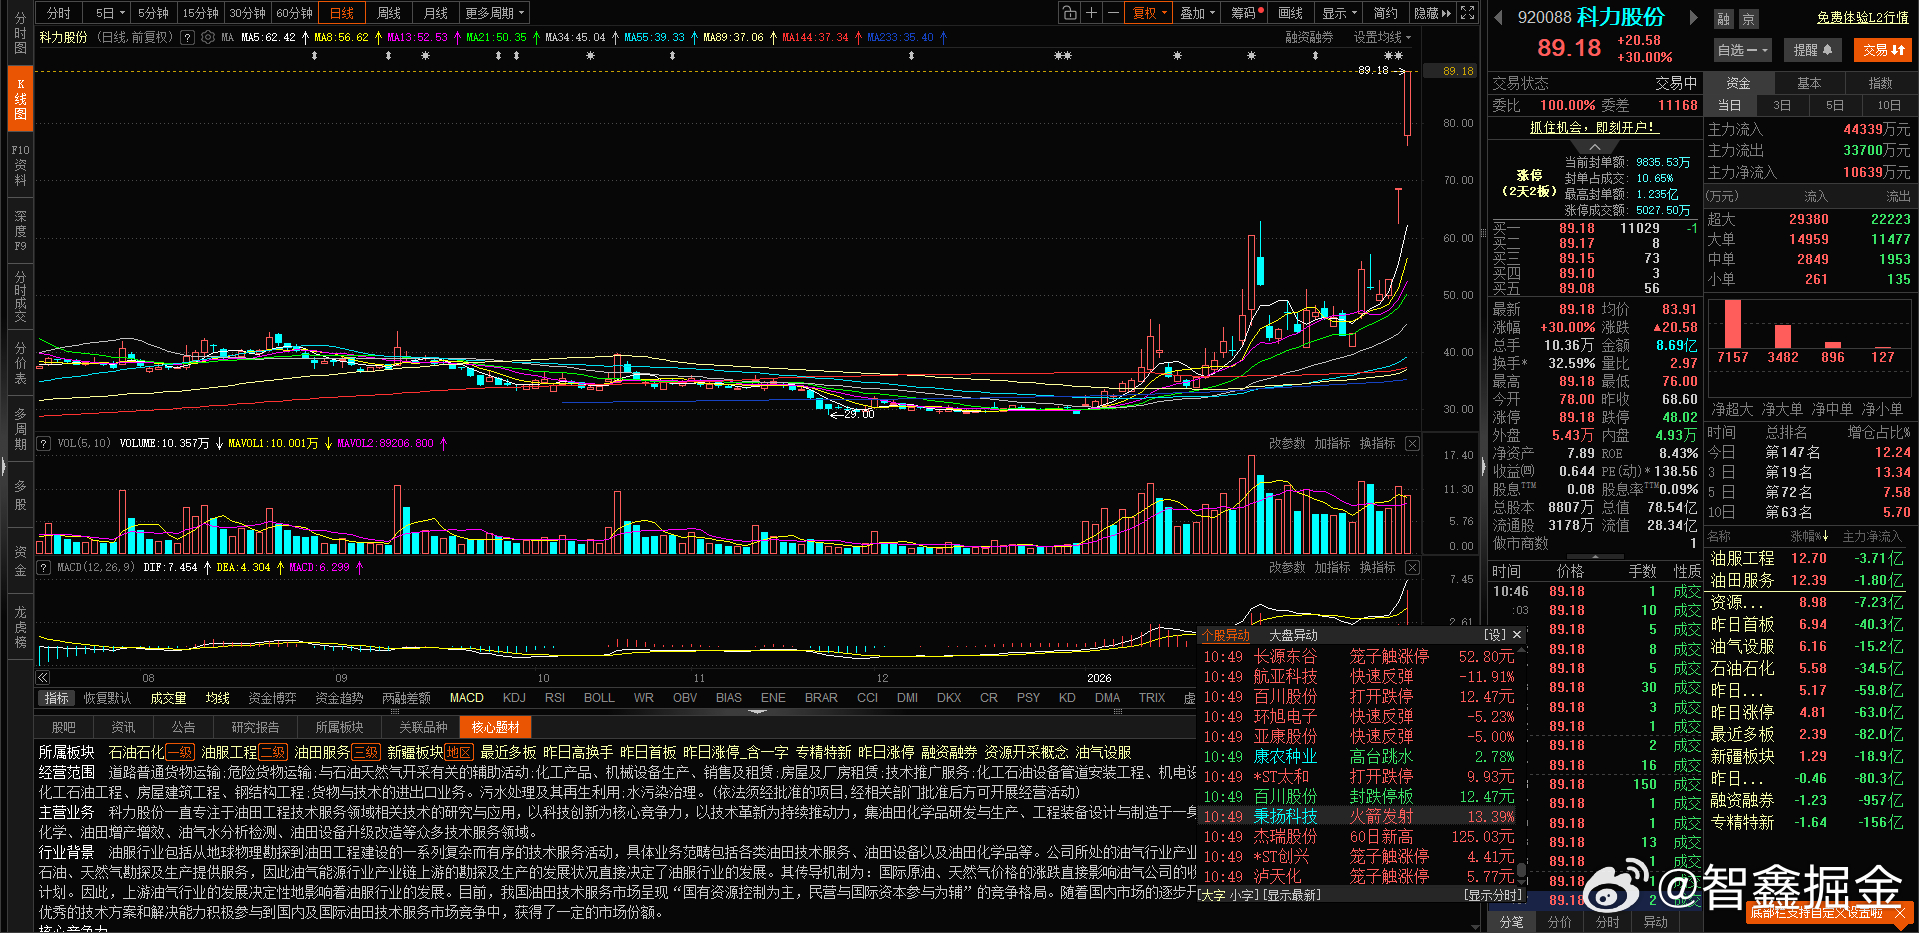
Task: Switch to the 基本 tab in right panel
Action: (x=1809, y=82)
